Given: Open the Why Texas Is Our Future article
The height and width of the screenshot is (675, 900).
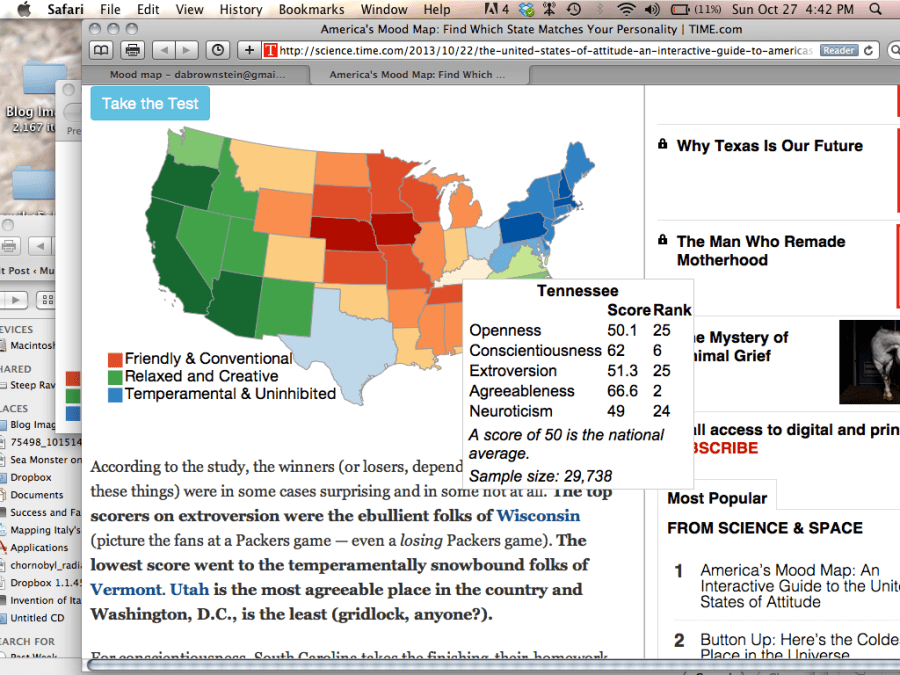Looking at the screenshot, I should 769,146.
